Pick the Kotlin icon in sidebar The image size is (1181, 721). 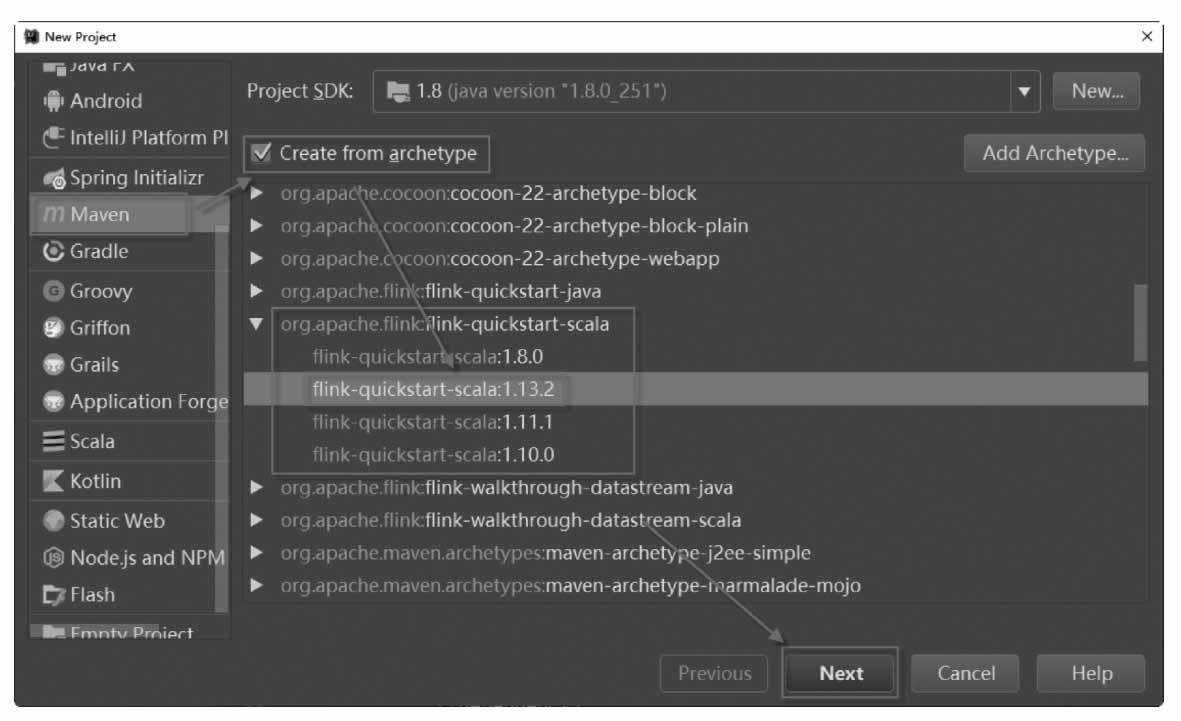(x=53, y=481)
